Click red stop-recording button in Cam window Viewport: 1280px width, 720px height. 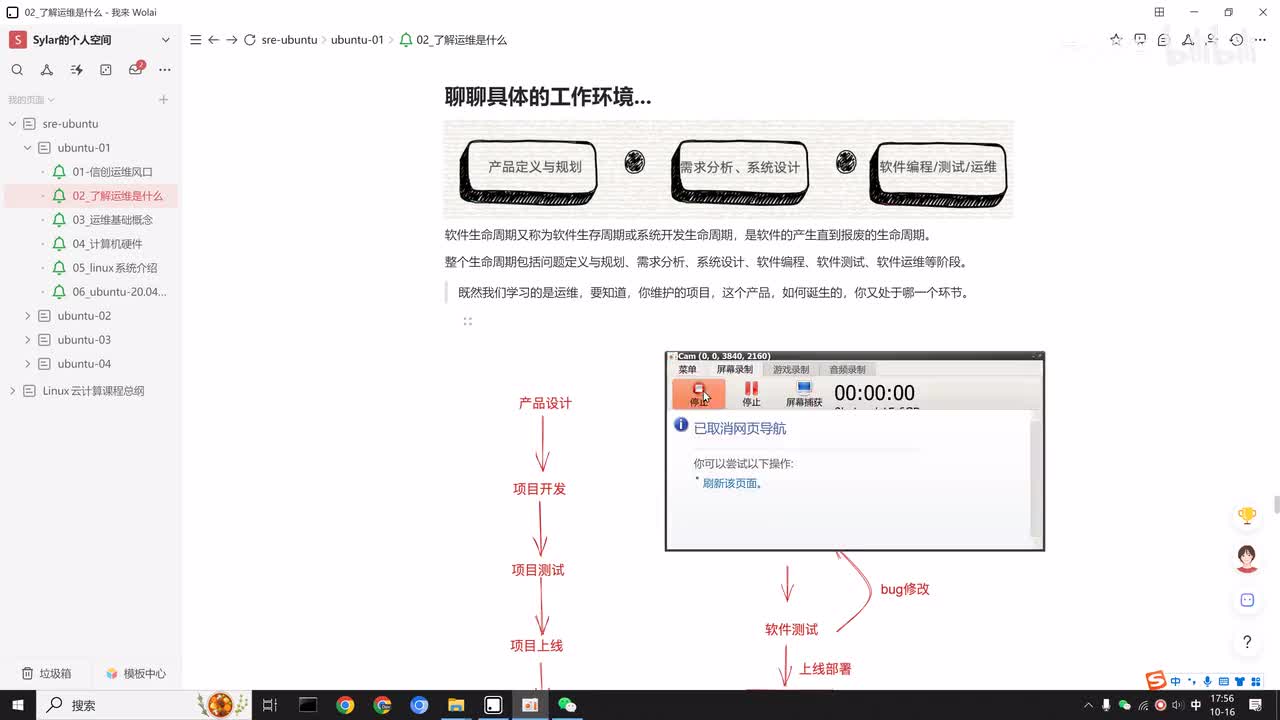699,394
